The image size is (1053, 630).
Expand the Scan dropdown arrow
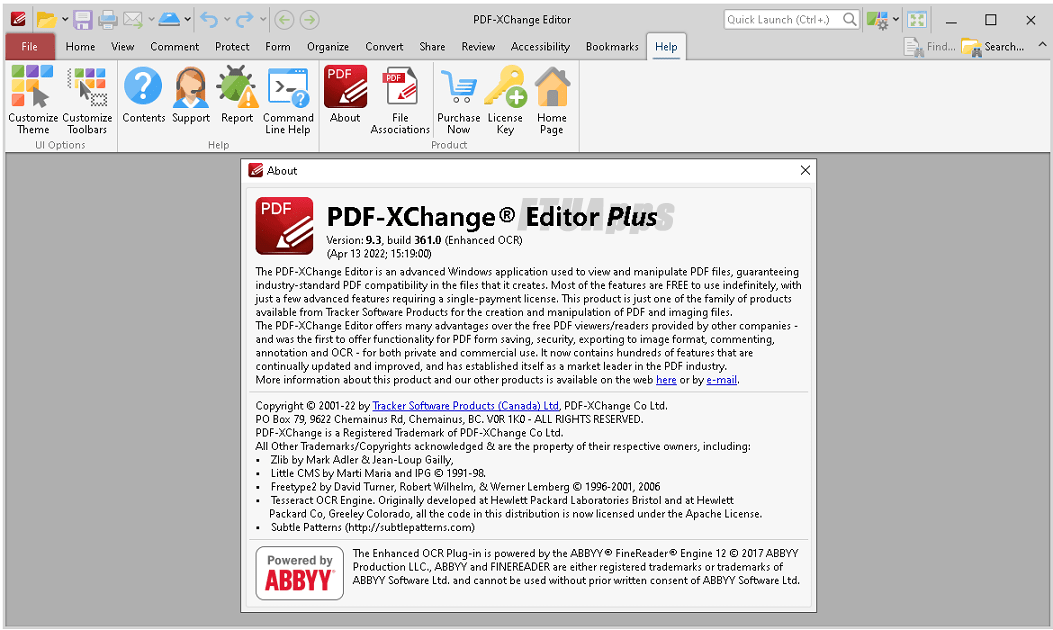(187, 20)
